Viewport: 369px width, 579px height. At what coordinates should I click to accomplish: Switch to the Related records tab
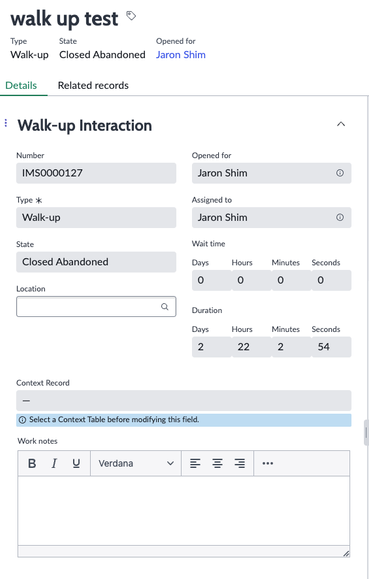(x=93, y=85)
